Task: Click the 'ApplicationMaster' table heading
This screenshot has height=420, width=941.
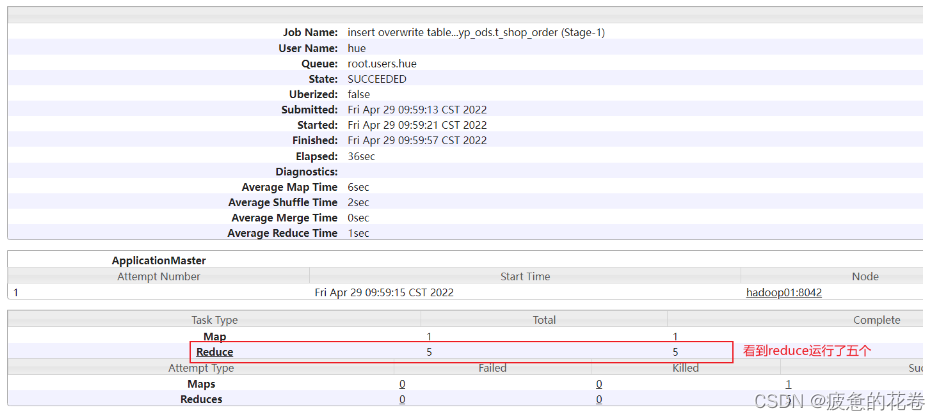Action: pos(158,260)
